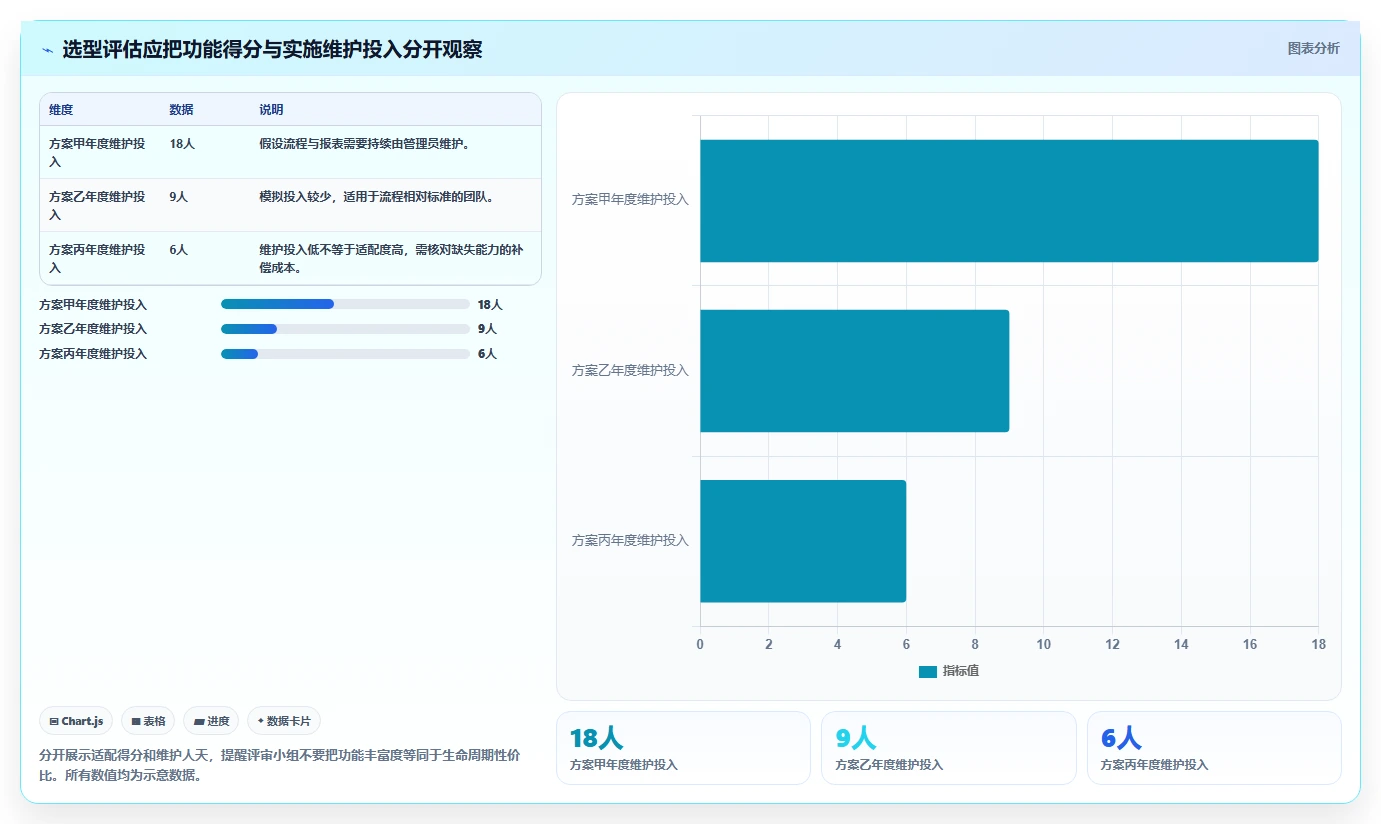Click 方案乙年度维护投入 progress bar

[x=345, y=328]
